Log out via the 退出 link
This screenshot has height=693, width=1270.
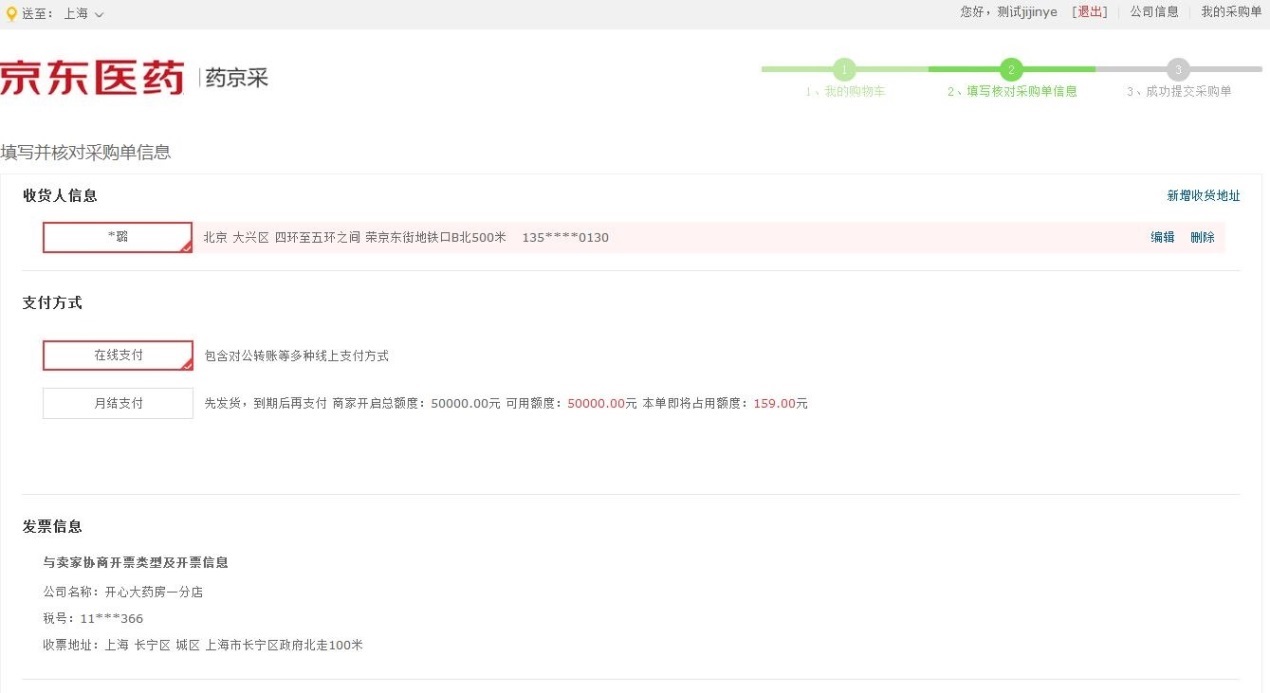1089,12
